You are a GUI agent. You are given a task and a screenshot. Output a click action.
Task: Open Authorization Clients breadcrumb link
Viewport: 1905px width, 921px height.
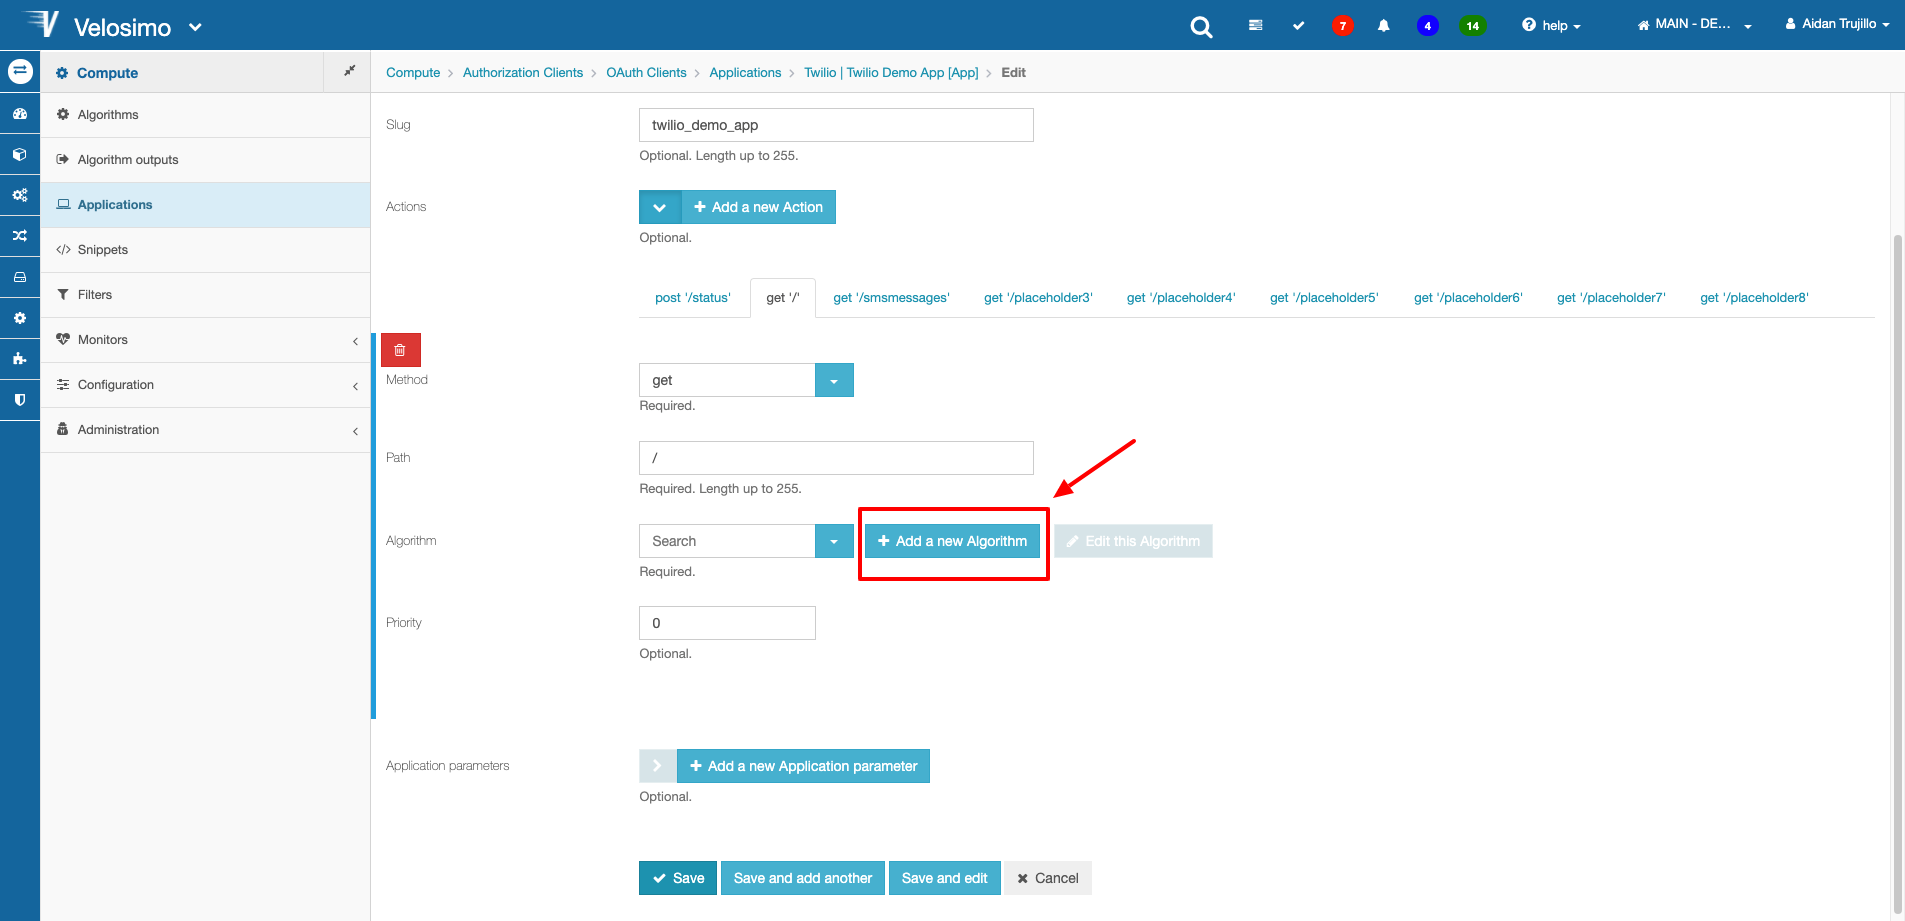coord(523,72)
